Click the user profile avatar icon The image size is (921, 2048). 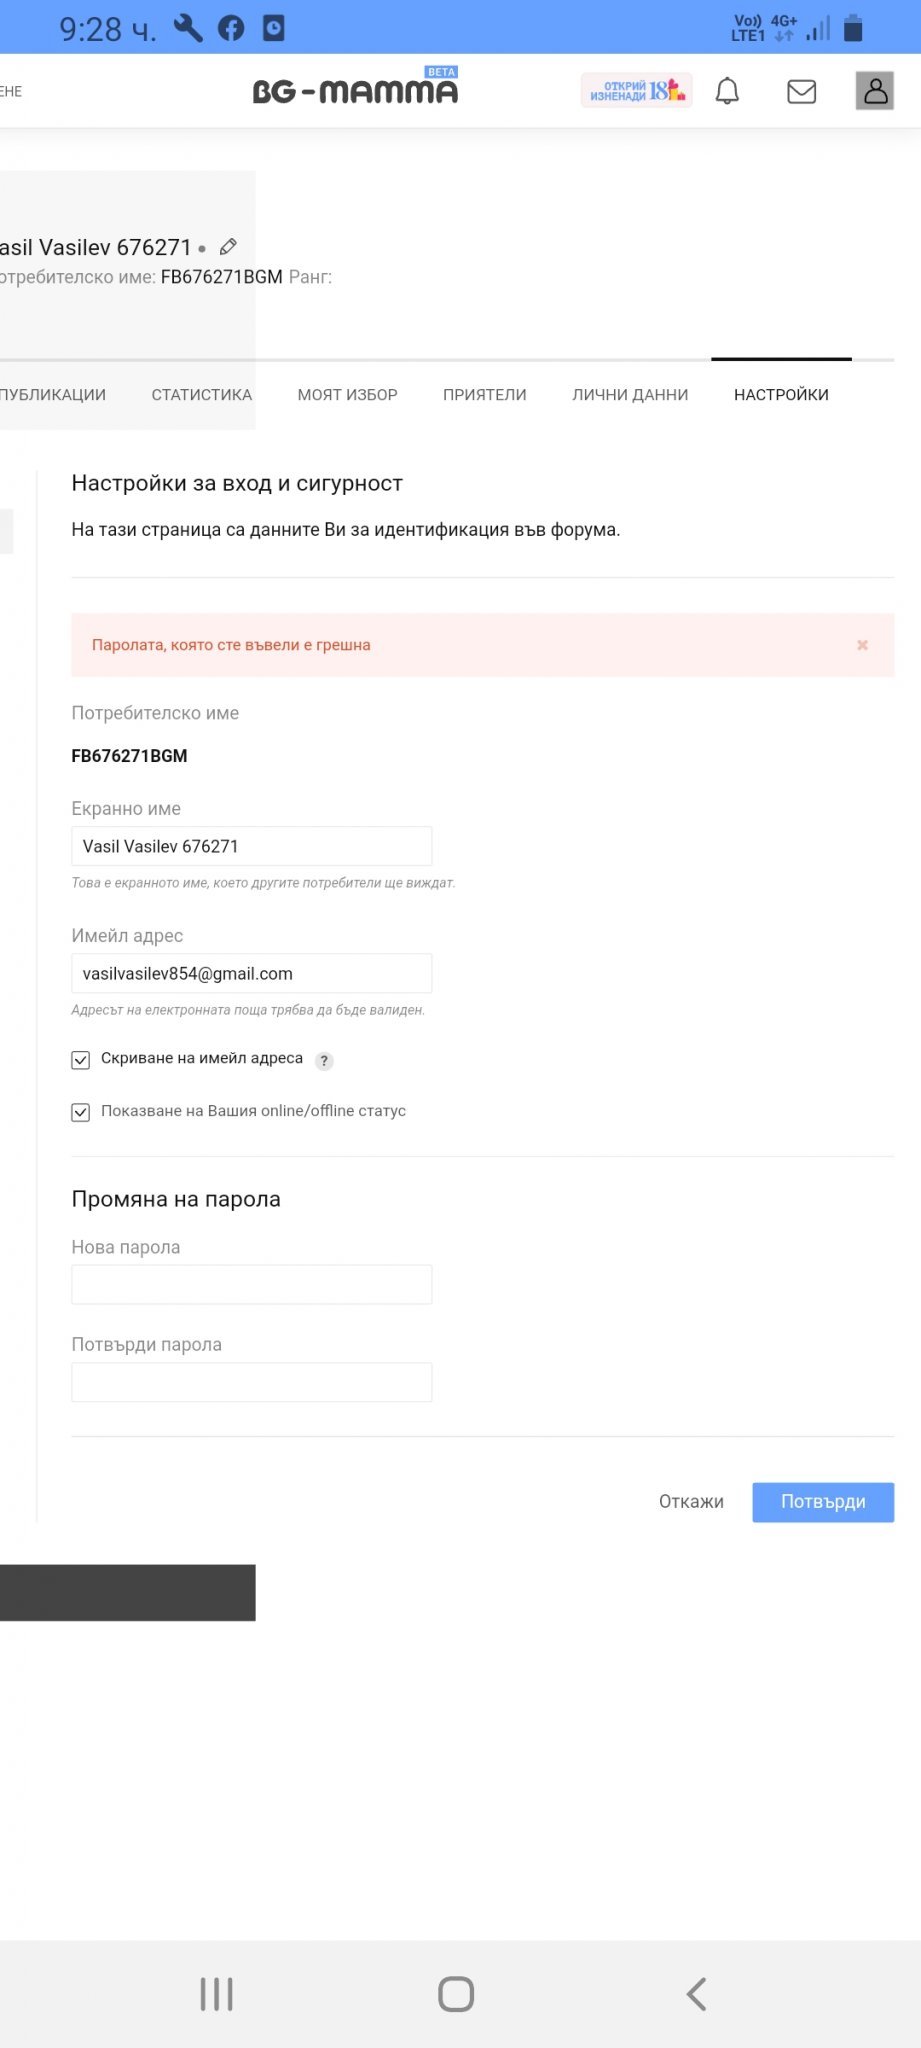coord(875,91)
